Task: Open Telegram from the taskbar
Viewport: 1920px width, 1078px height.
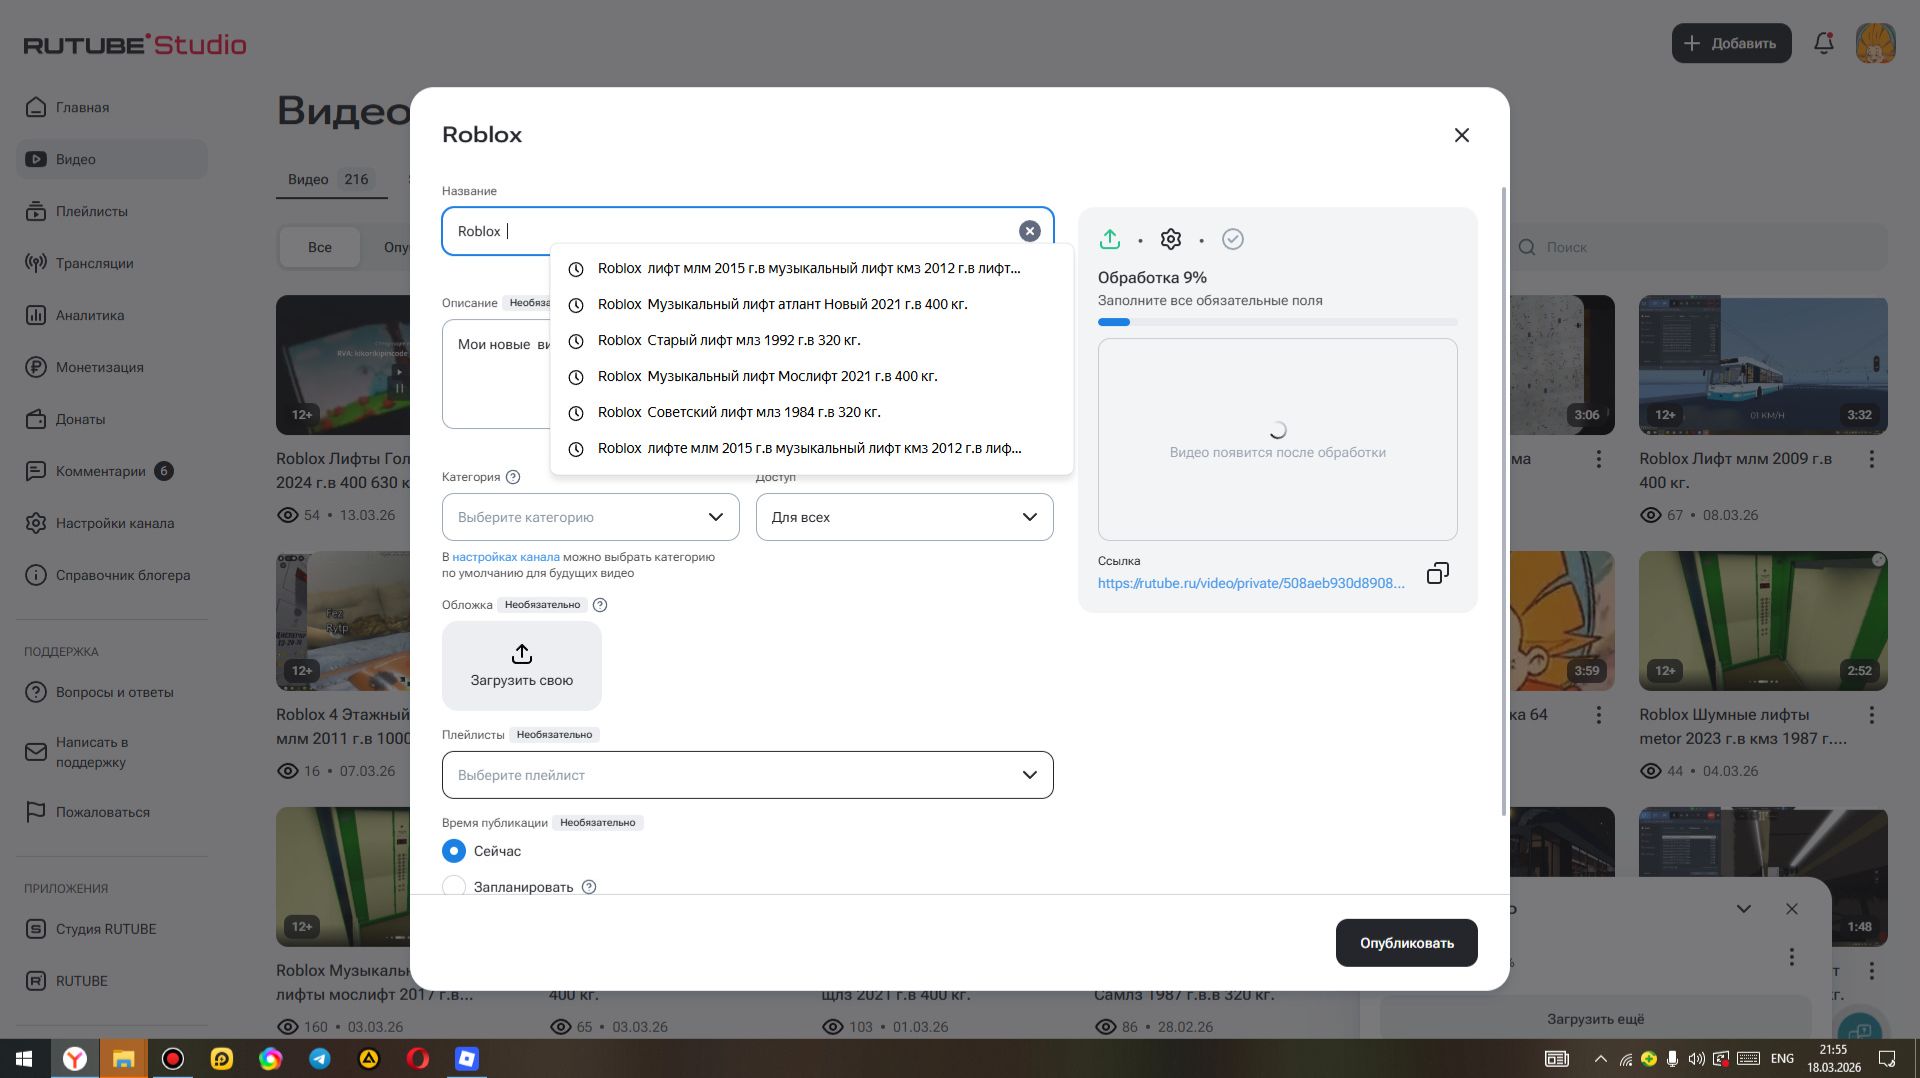Action: (320, 1058)
